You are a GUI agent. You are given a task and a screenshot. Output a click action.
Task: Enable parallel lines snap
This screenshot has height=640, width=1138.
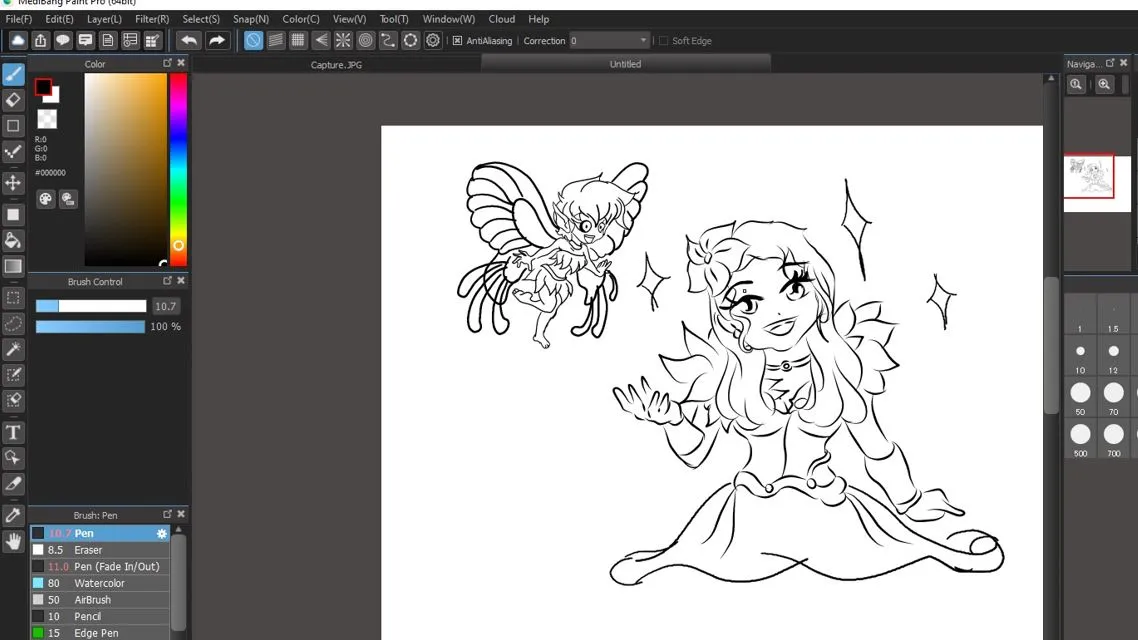276,41
